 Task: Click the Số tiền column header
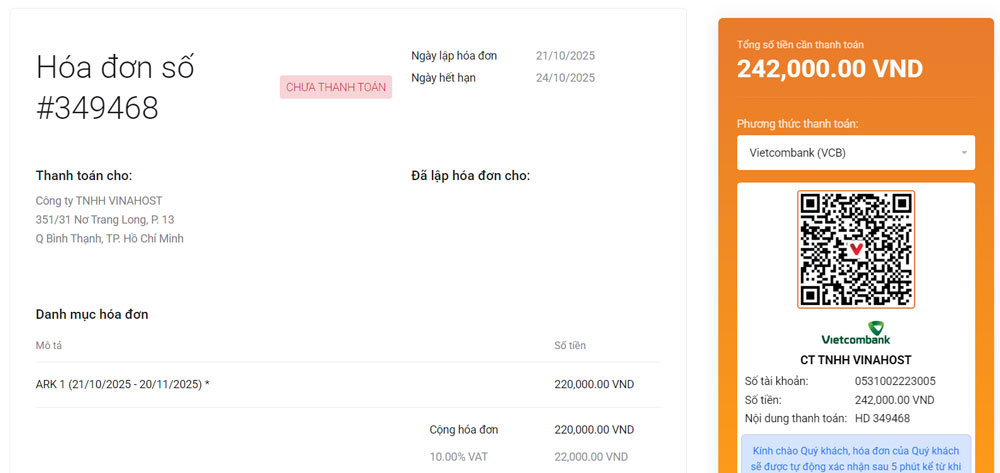(570, 346)
